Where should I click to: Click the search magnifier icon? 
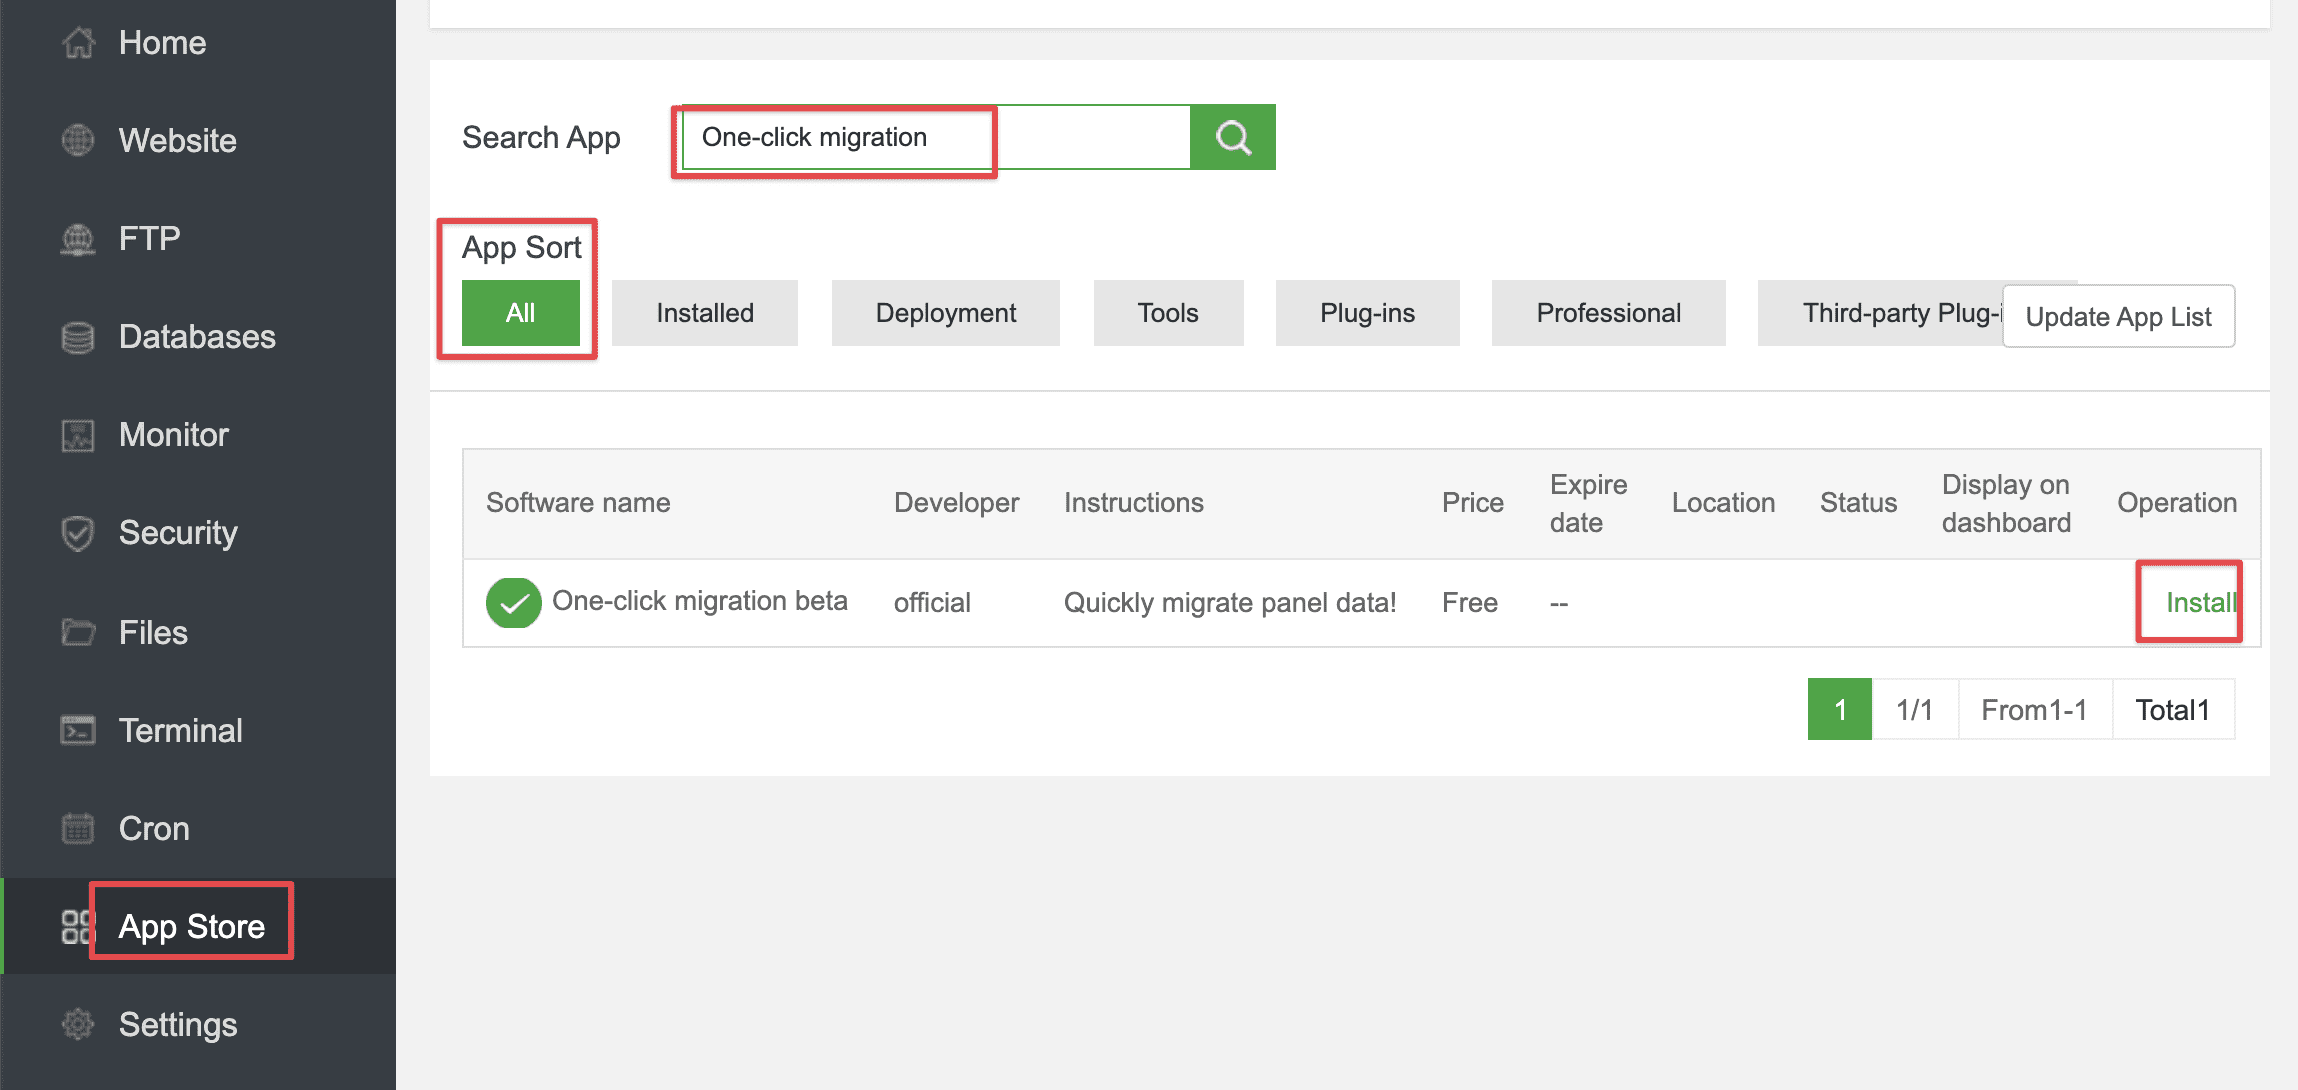pos(1232,137)
